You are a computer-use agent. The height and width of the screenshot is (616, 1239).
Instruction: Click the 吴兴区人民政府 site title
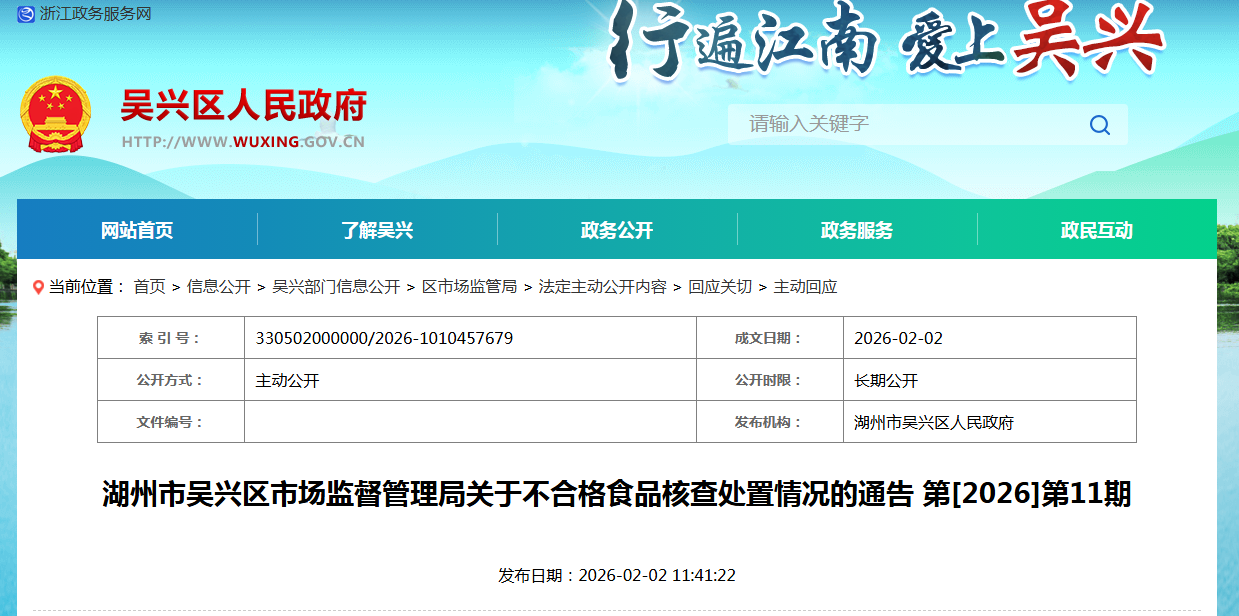(x=243, y=106)
